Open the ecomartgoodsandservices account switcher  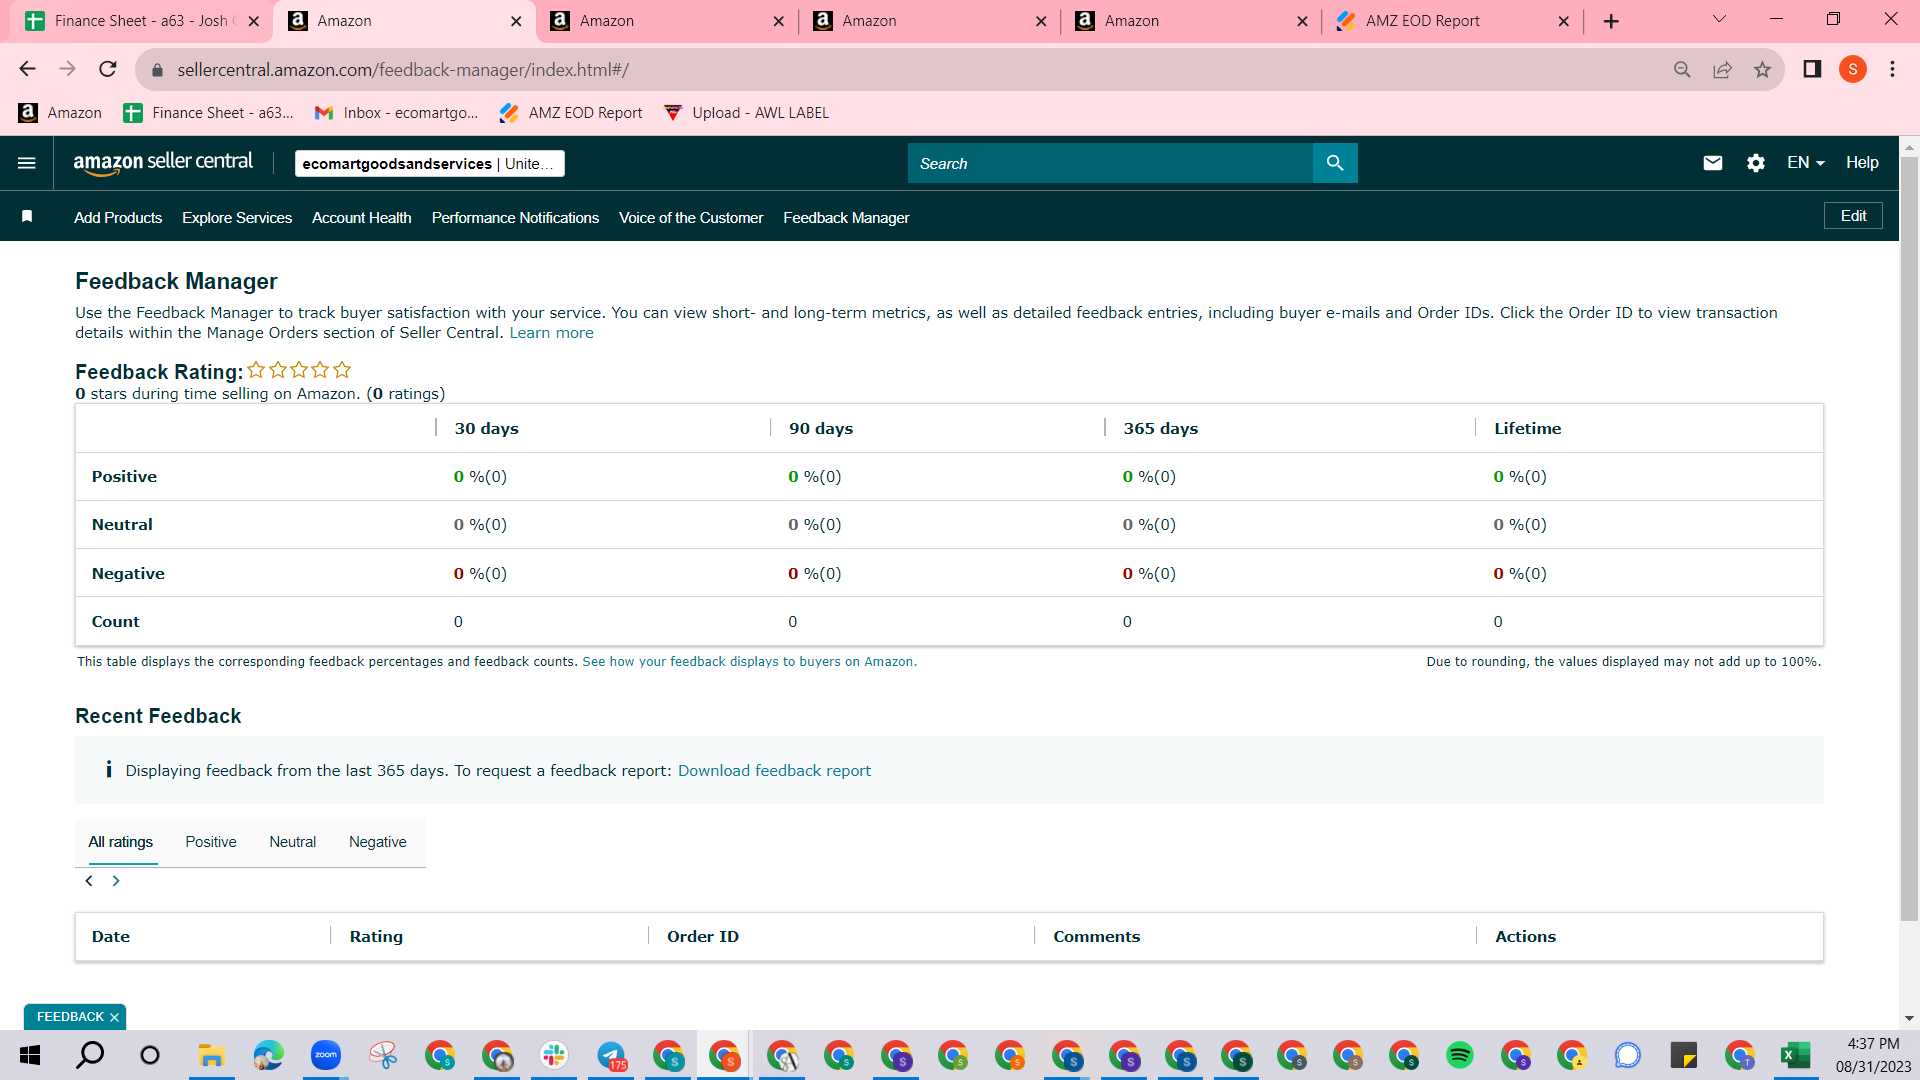coord(430,164)
